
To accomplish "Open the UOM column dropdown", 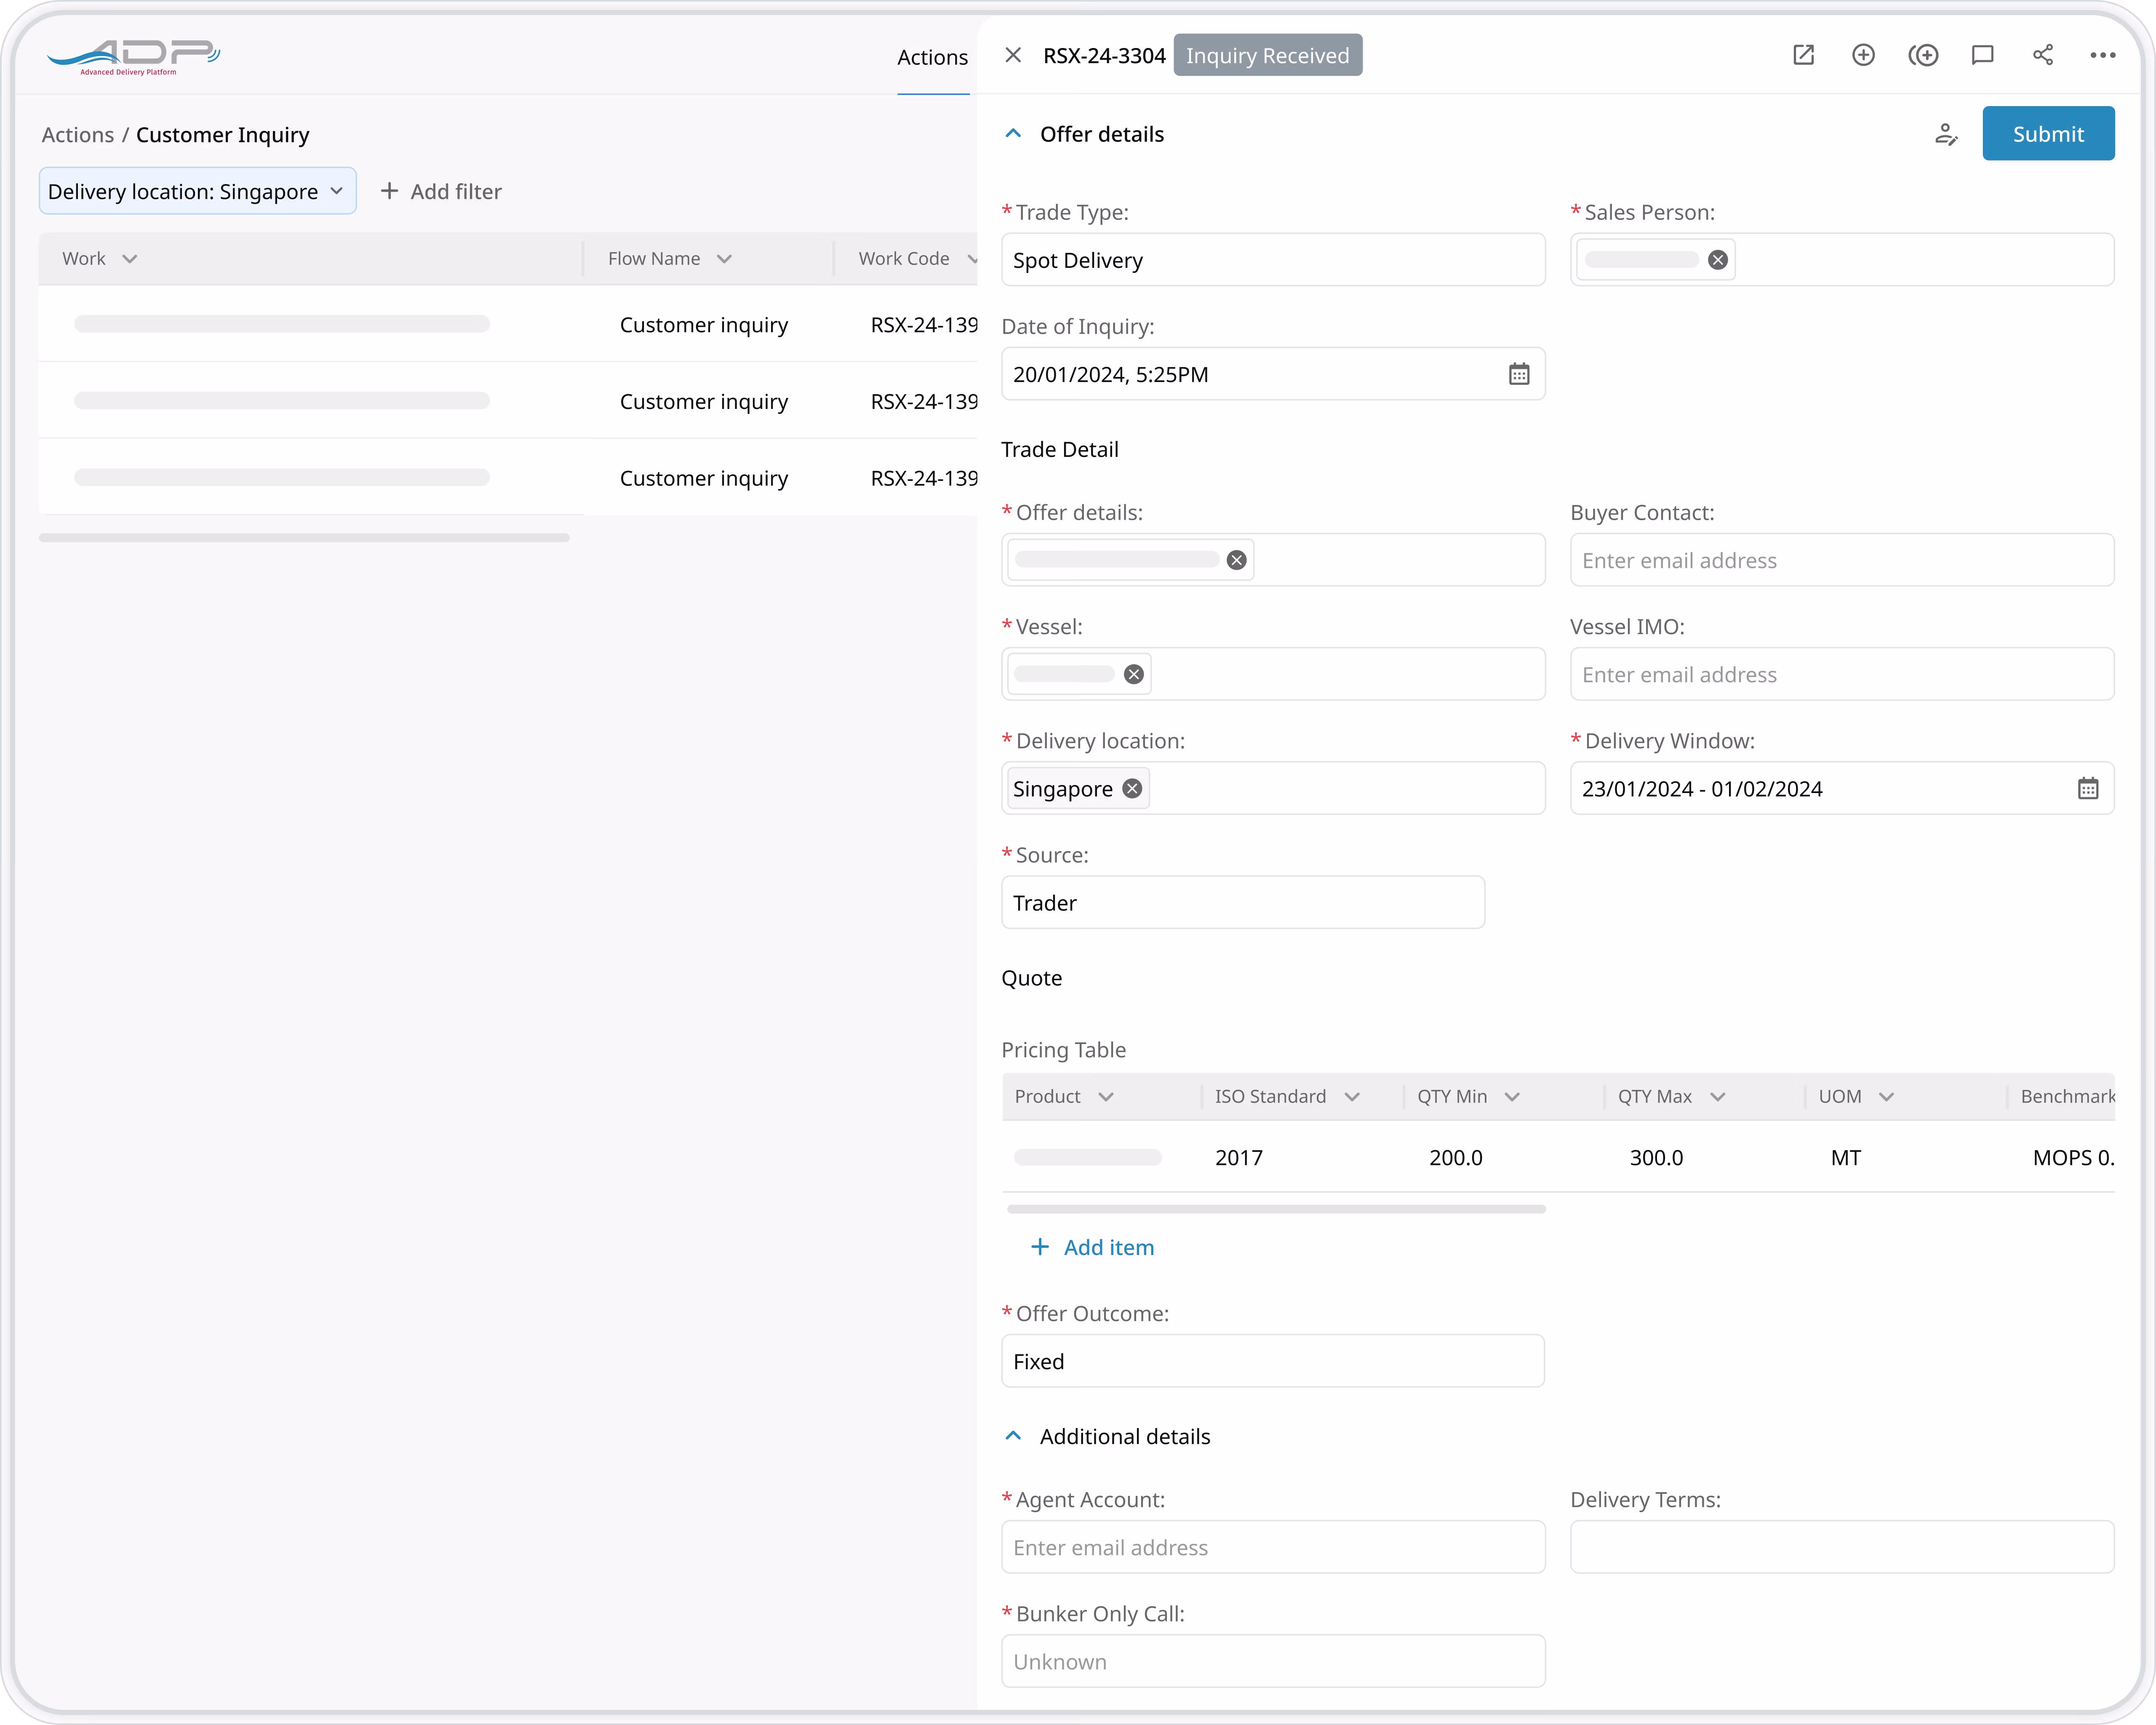I will [x=1886, y=1097].
